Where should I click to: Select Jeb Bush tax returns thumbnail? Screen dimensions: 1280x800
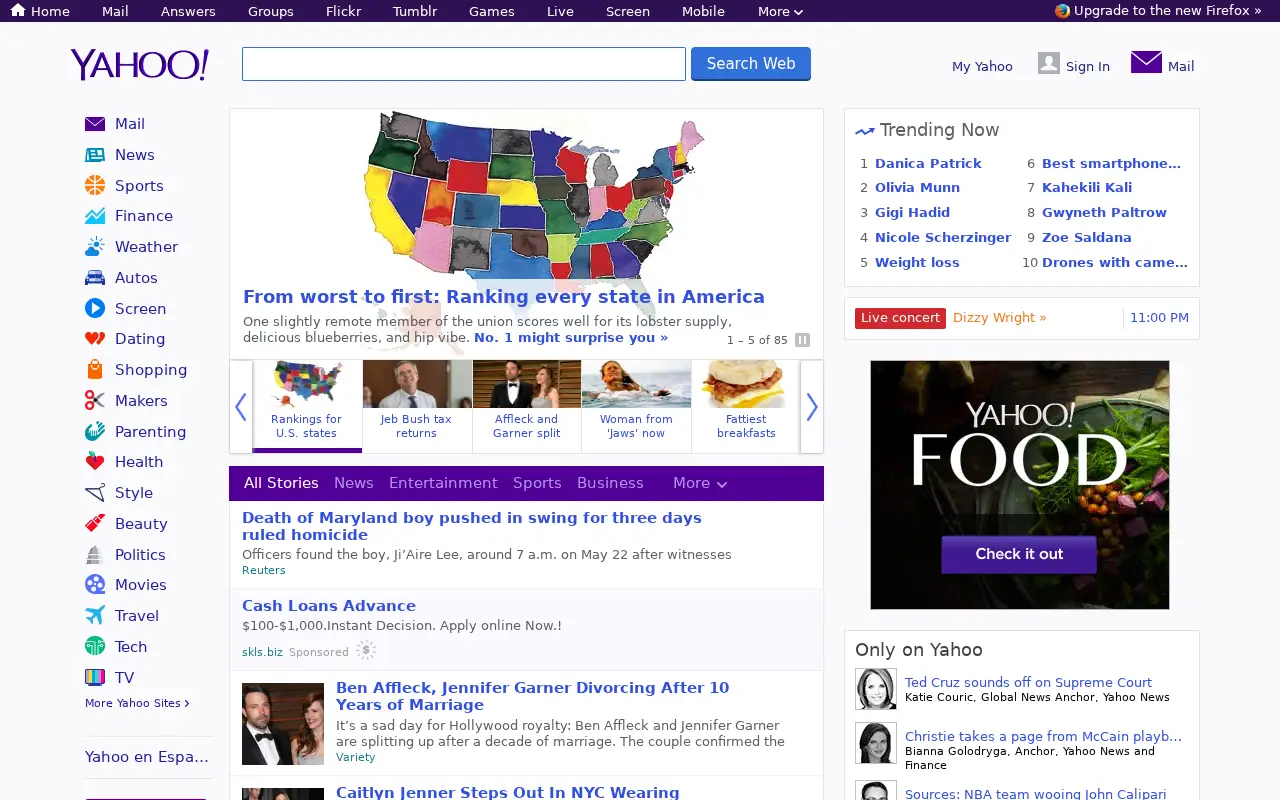417,405
